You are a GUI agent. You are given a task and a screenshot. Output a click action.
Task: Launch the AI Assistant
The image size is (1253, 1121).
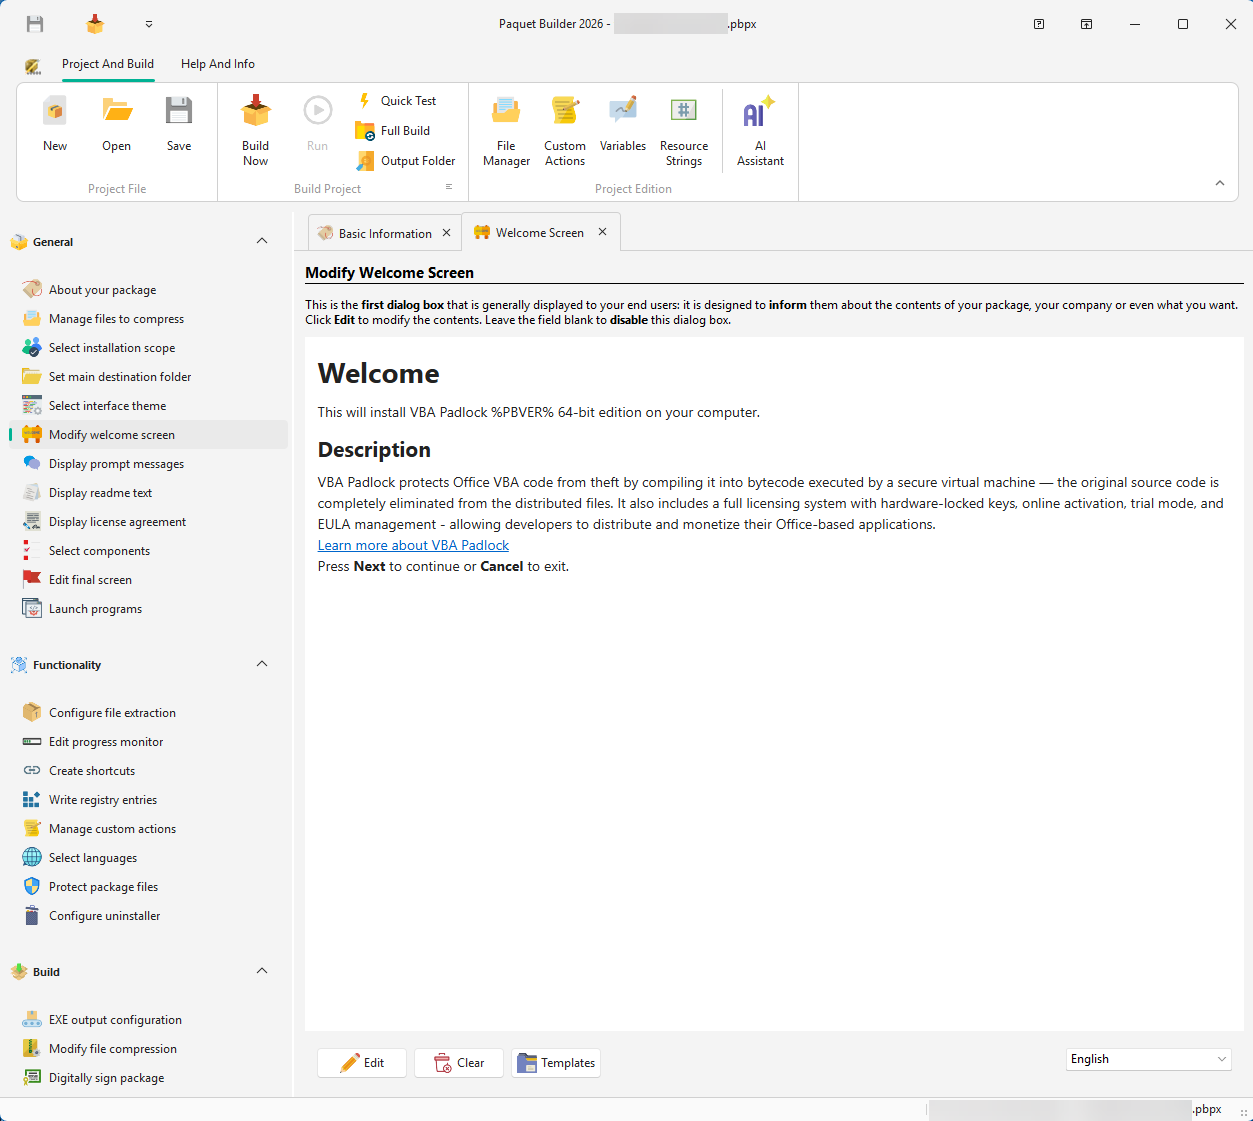[759, 127]
